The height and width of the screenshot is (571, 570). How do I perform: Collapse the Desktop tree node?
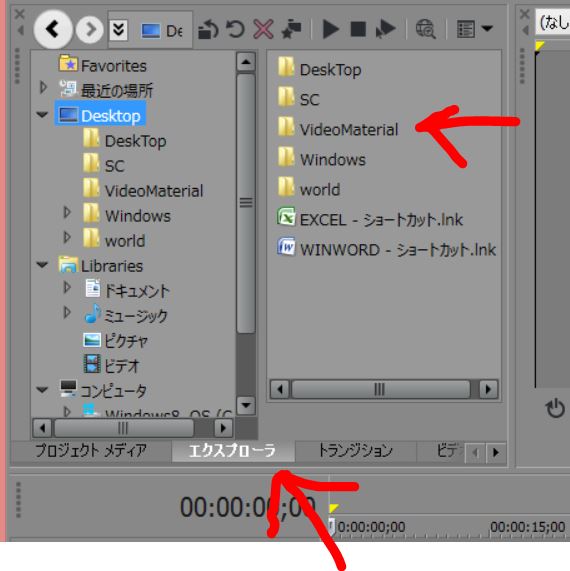(42, 115)
